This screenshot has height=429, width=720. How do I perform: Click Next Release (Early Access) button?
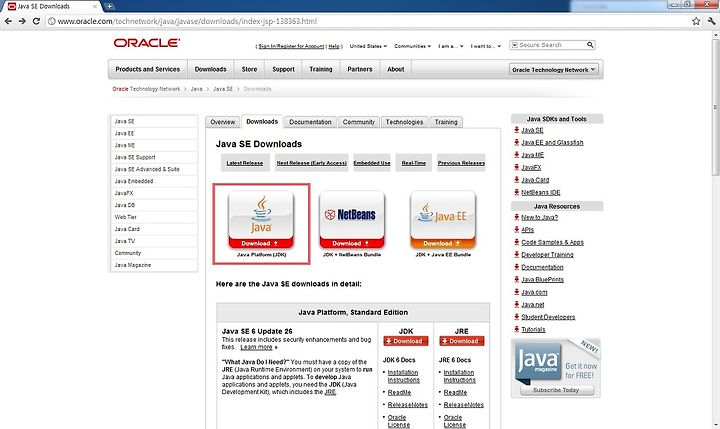(x=311, y=163)
